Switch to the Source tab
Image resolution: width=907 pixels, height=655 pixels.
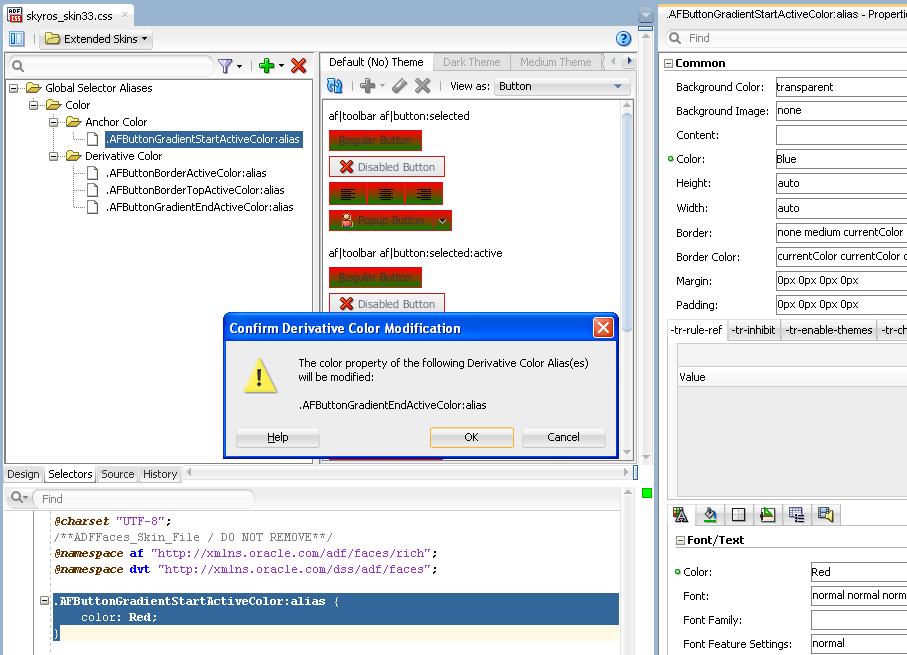(117, 474)
